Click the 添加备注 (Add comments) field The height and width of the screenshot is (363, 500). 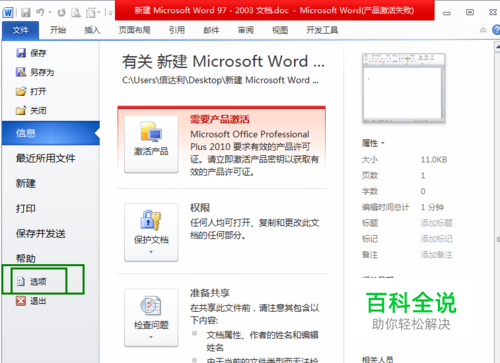(436, 255)
